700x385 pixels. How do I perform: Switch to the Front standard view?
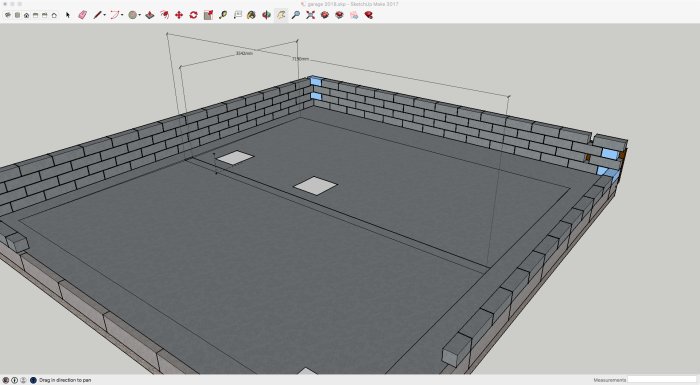[x=26, y=15]
